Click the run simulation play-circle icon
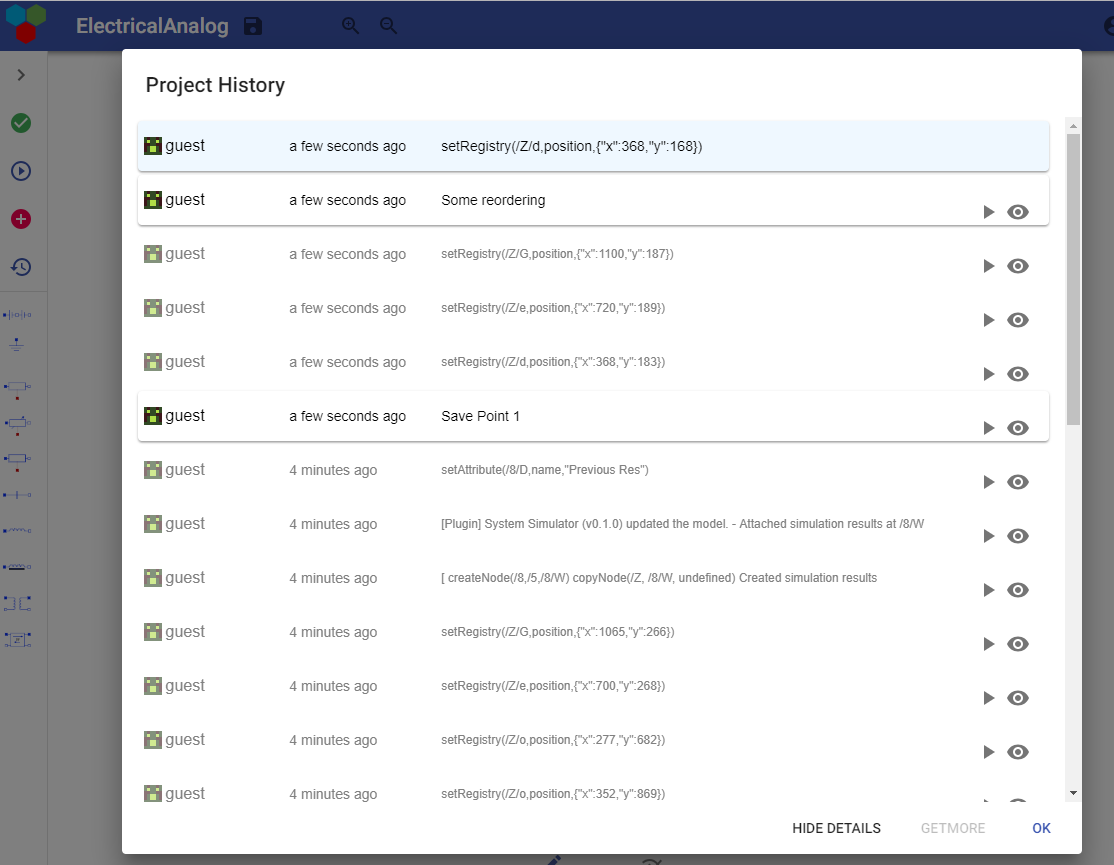This screenshot has width=1114, height=865. (21, 171)
